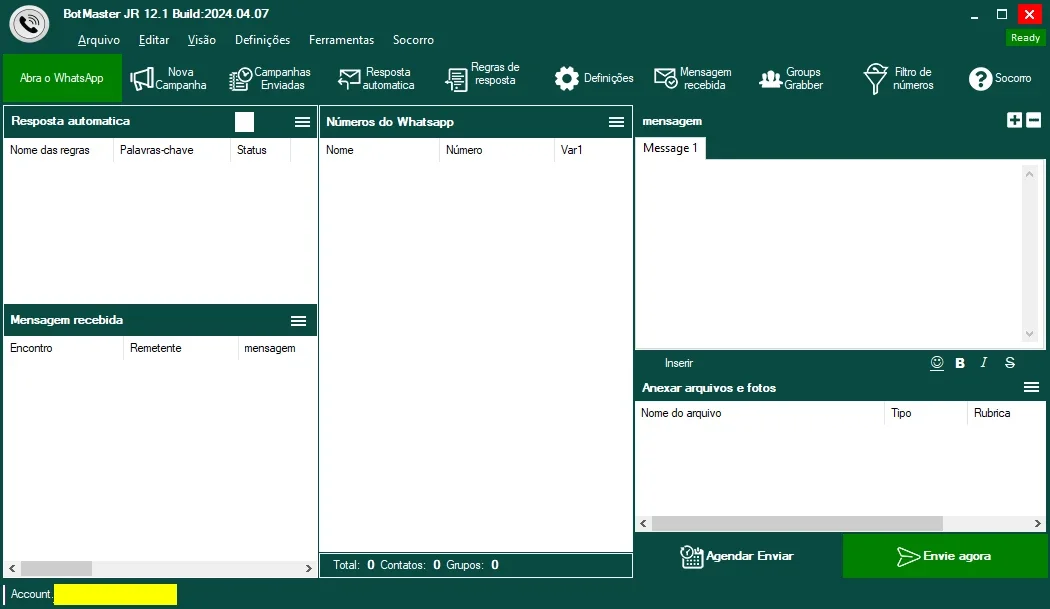Open the Regras de resposta icon

click(456, 79)
